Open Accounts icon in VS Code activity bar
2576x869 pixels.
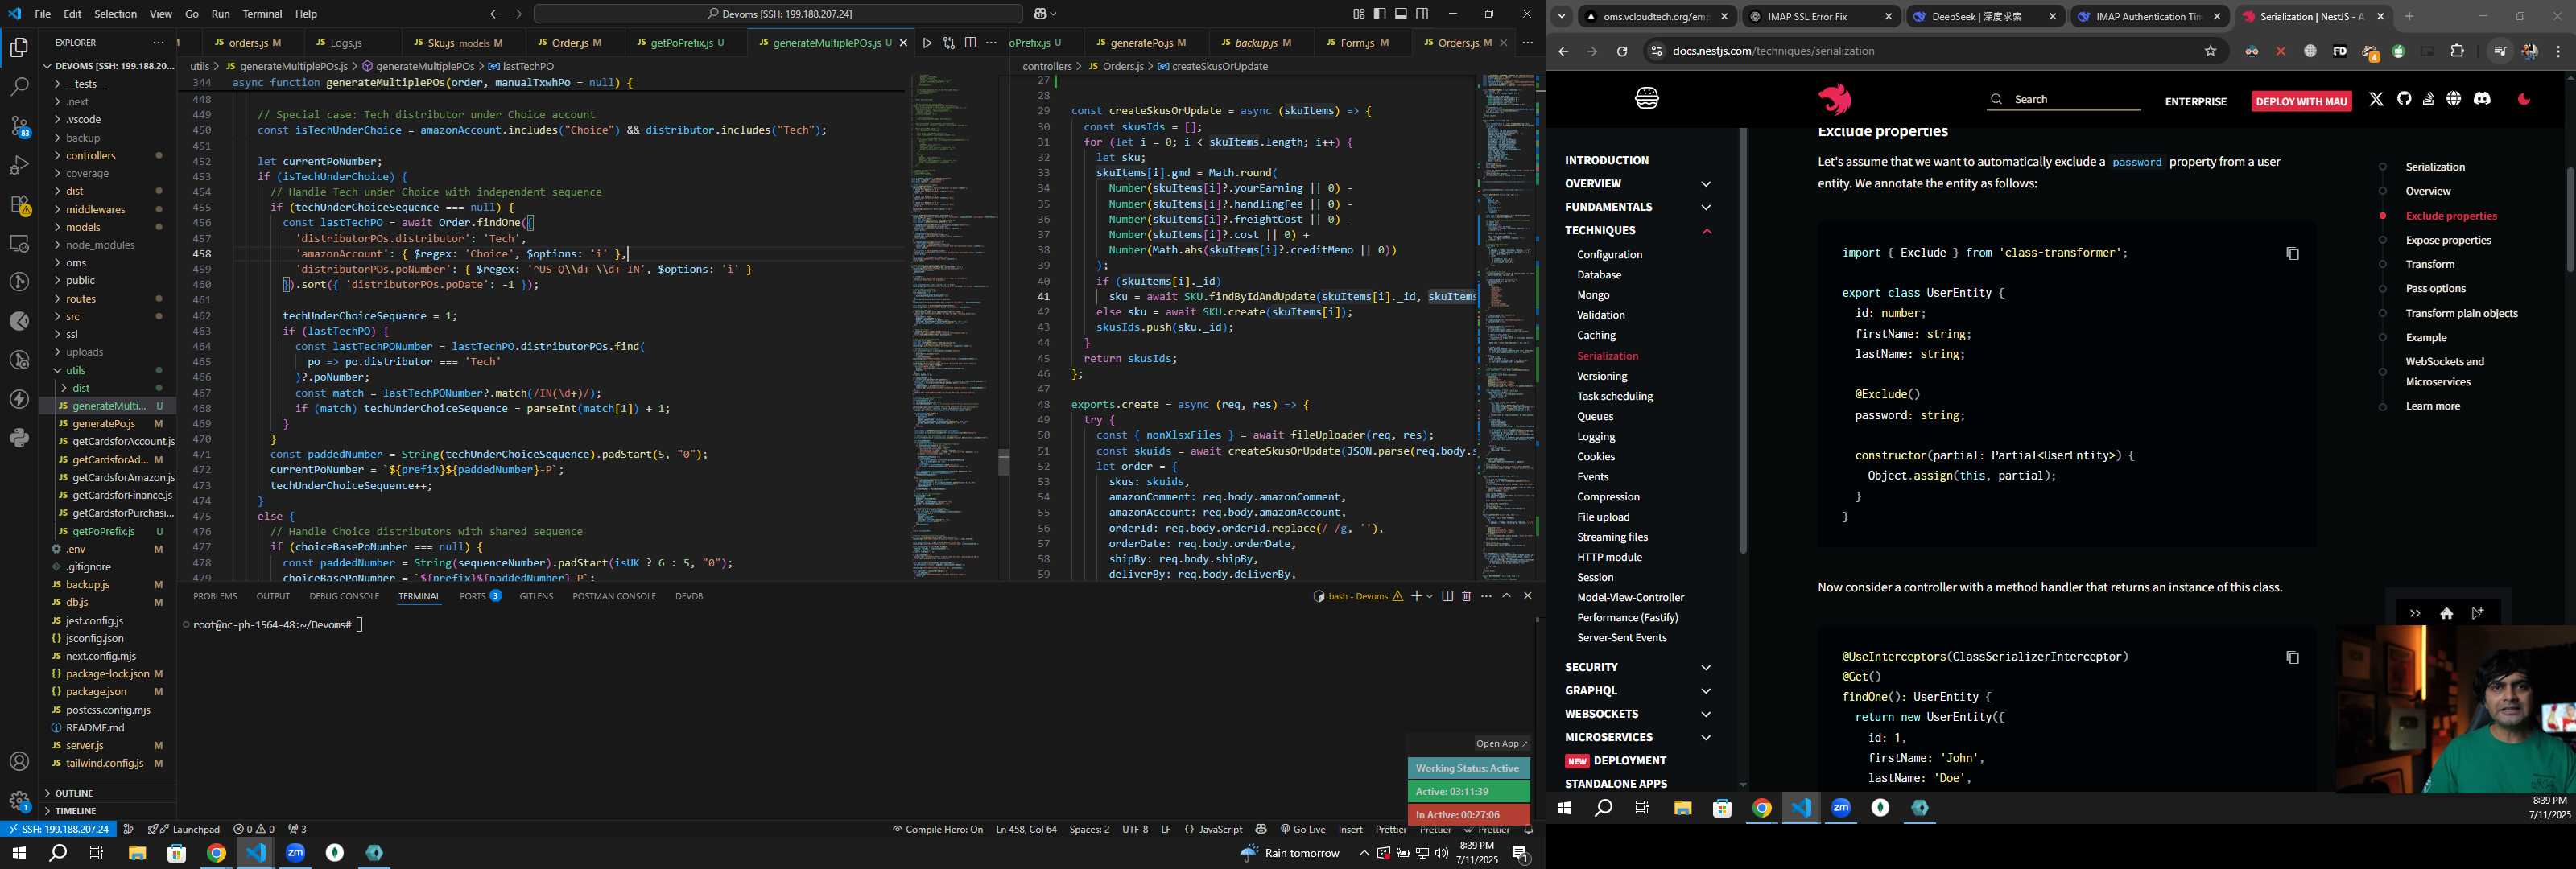(19, 762)
